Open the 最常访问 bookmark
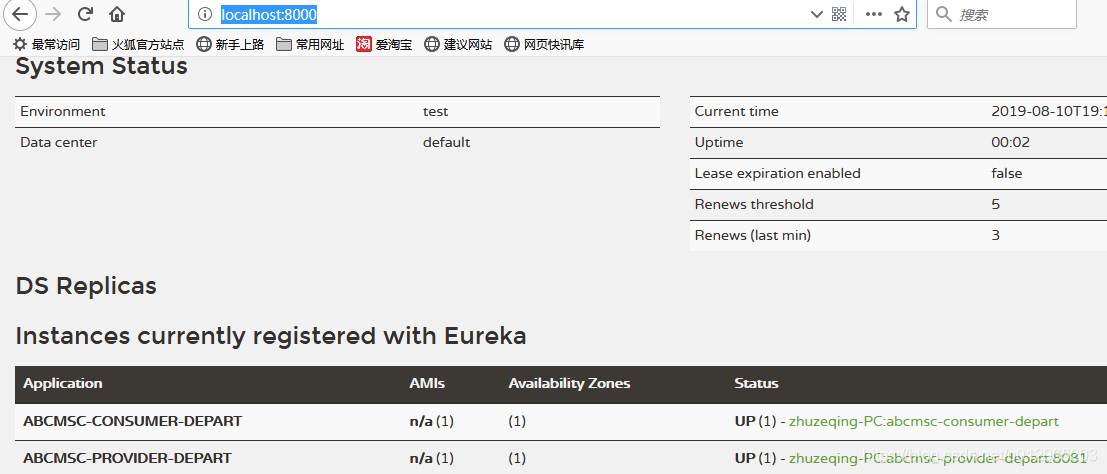1107x474 pixels. click(47, 45)
